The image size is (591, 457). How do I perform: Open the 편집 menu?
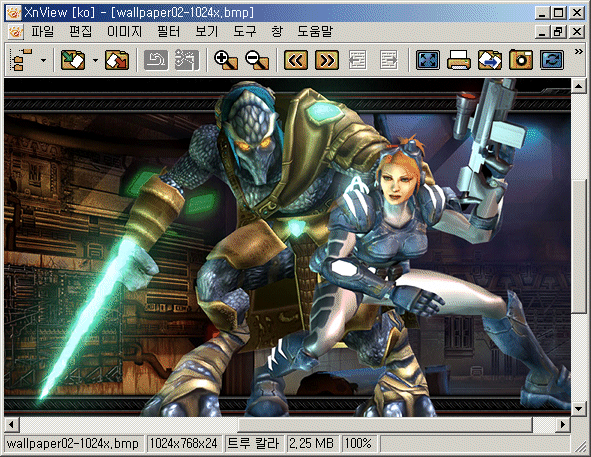coord(80,31)
